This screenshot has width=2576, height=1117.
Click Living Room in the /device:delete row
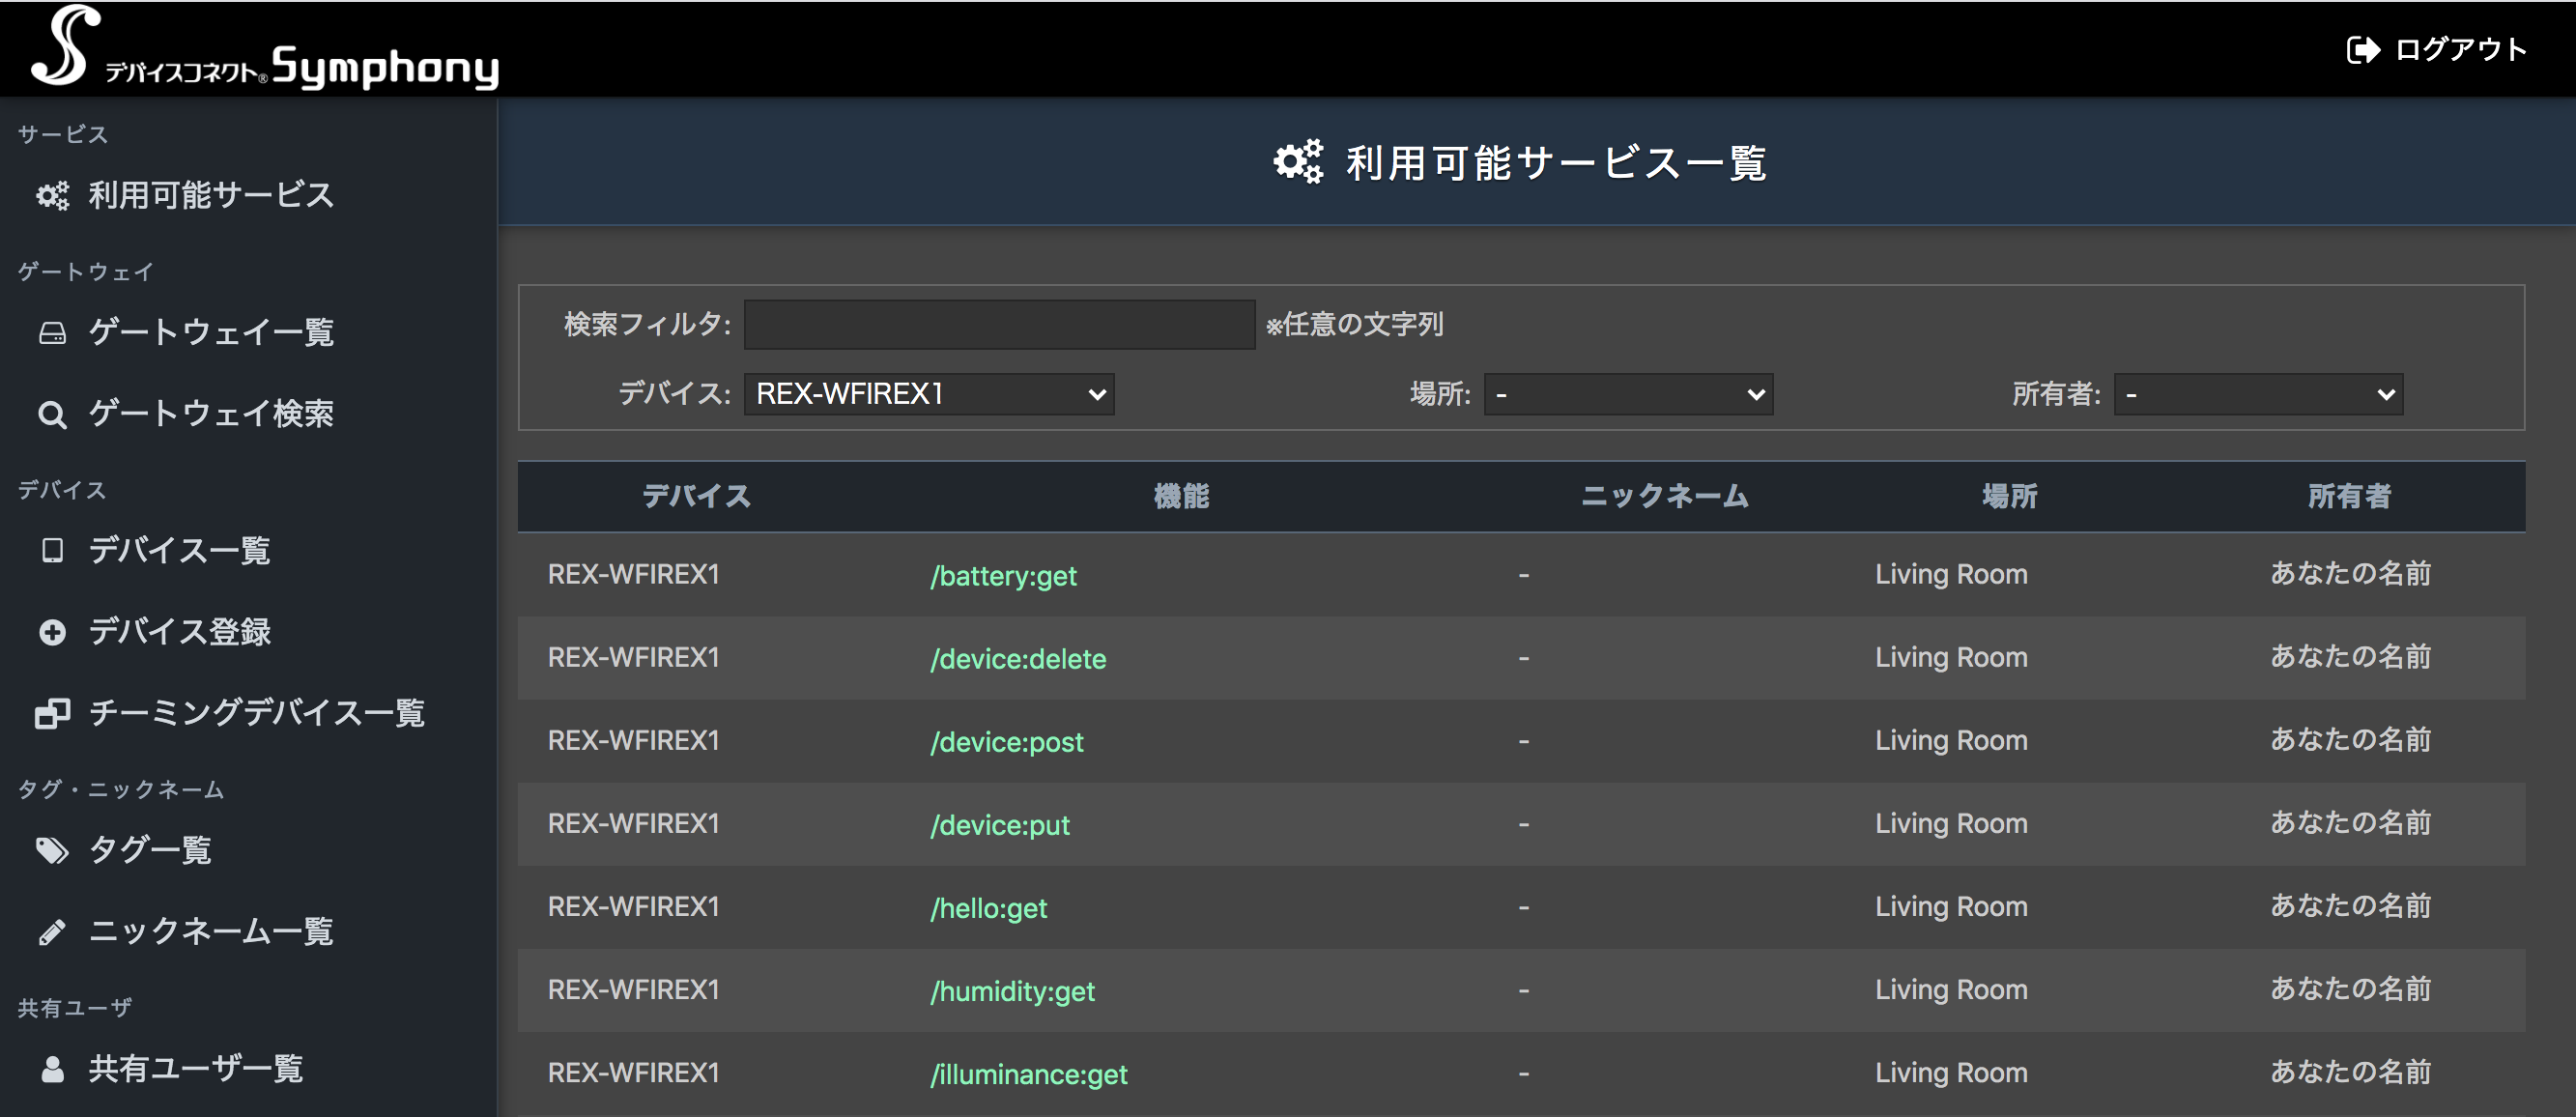(1951, 657)
